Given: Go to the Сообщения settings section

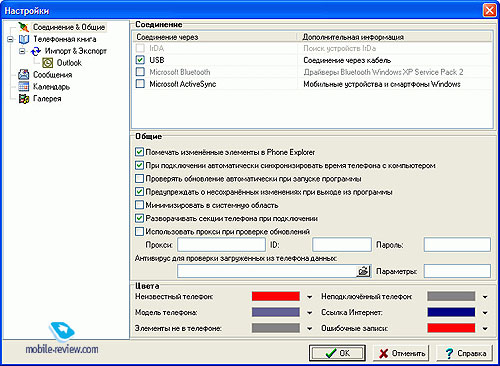Looking at the screenshot, I should point(52,75).
